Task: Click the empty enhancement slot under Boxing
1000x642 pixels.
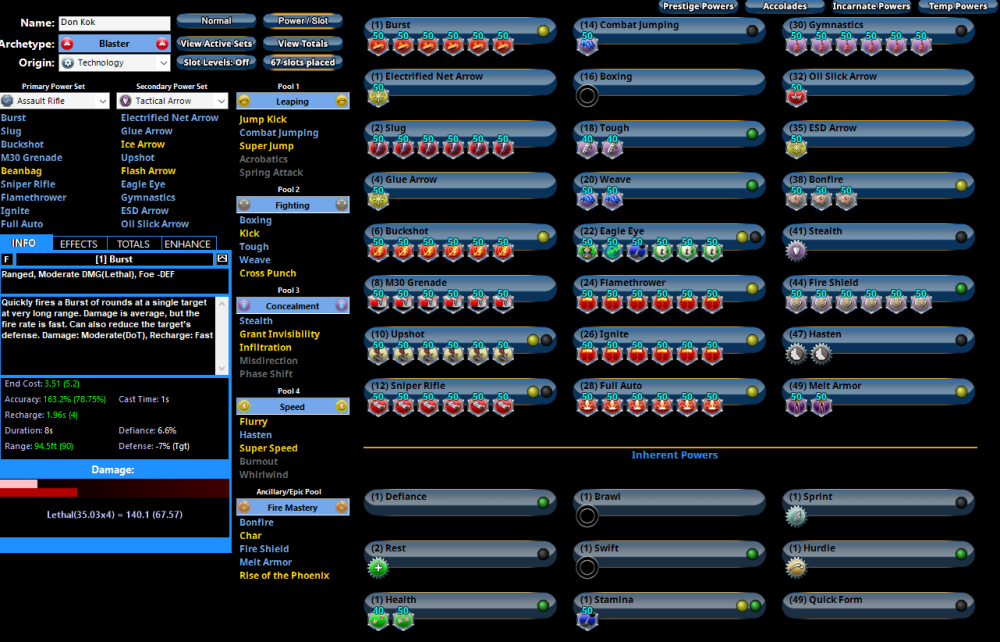Action: [587, 96]
